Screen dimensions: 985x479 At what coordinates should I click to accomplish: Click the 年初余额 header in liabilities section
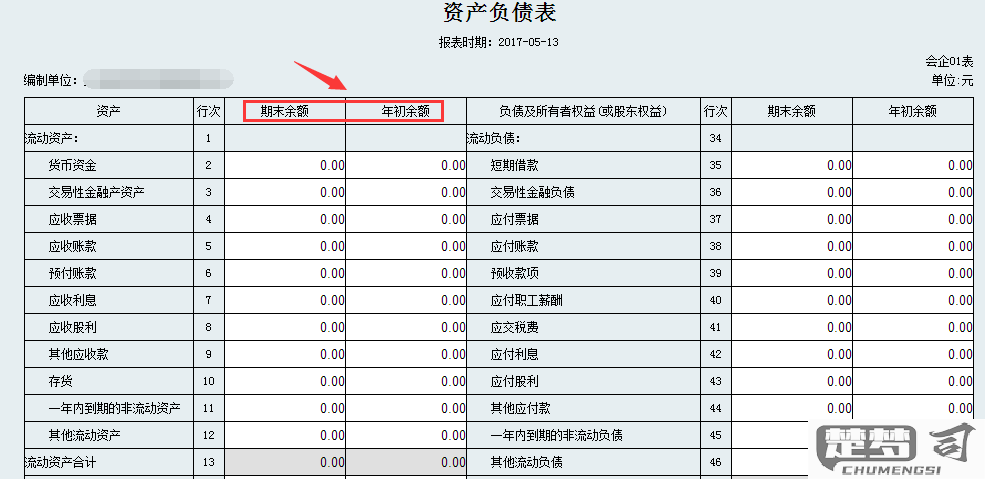[x=913, y=111]
